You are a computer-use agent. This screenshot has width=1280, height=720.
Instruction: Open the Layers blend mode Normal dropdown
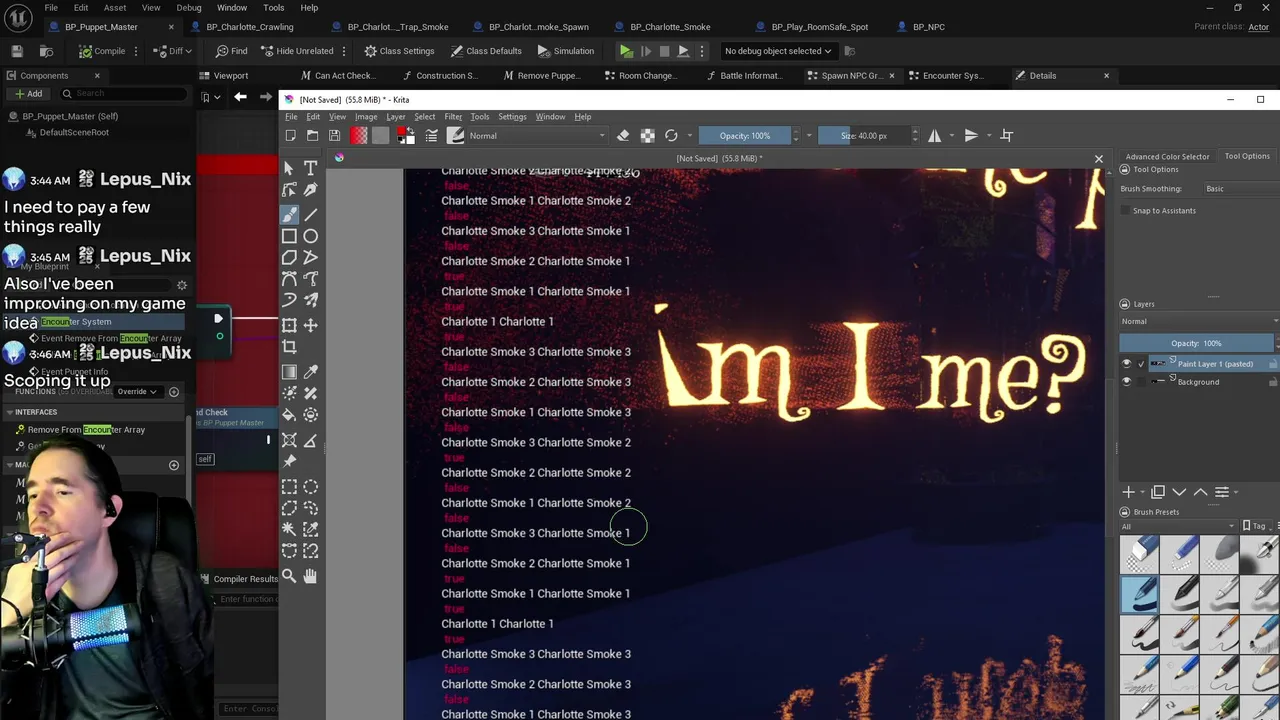[1199, 321]
